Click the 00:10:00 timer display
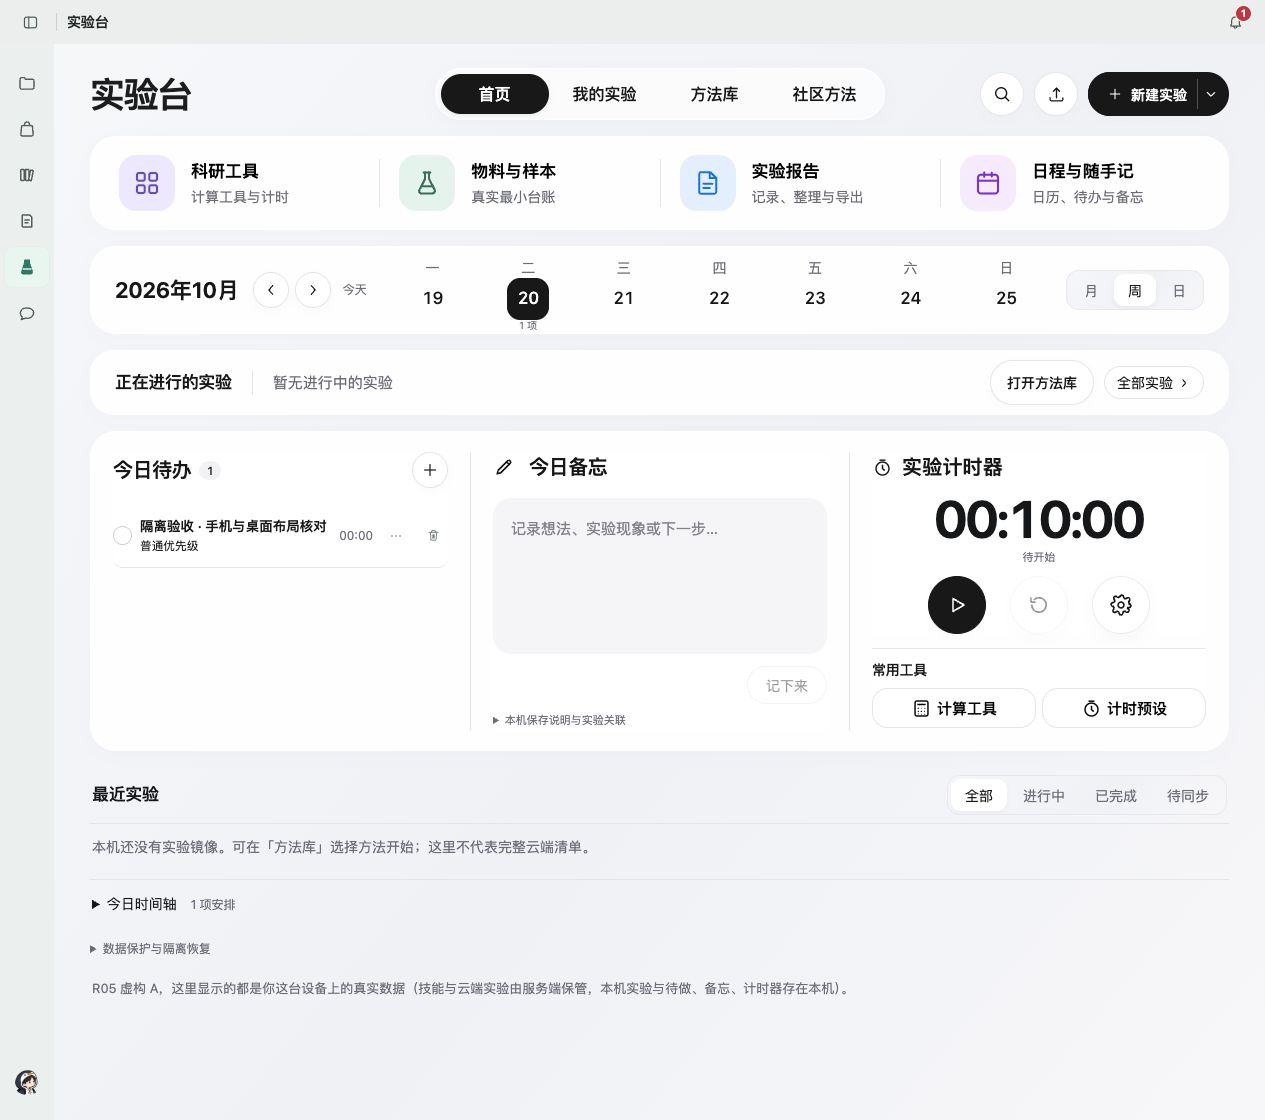The width and height of the screenshot is (1265, 1120). [x=1039, y=520]
